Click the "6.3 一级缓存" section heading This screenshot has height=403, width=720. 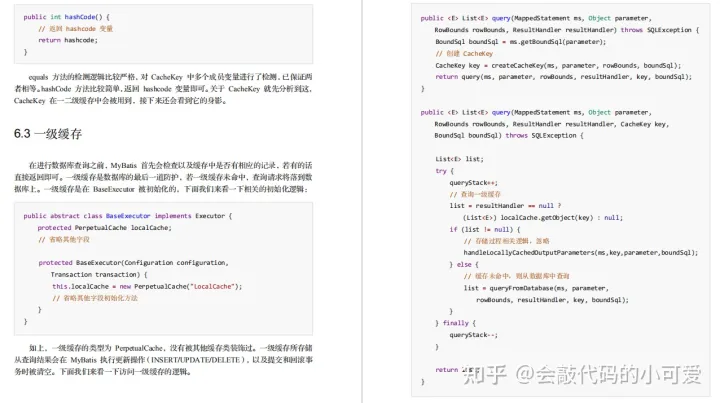[x=48, y=134]
